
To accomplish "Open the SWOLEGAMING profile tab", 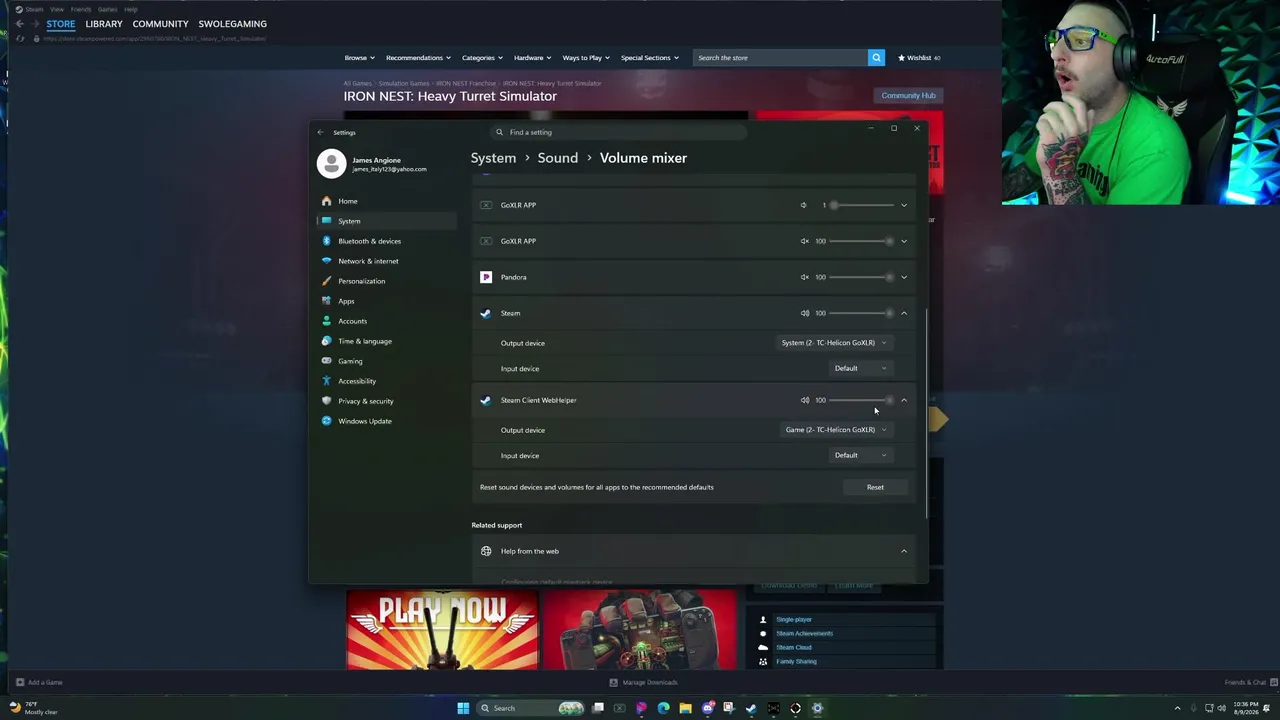I will [232, 24].
